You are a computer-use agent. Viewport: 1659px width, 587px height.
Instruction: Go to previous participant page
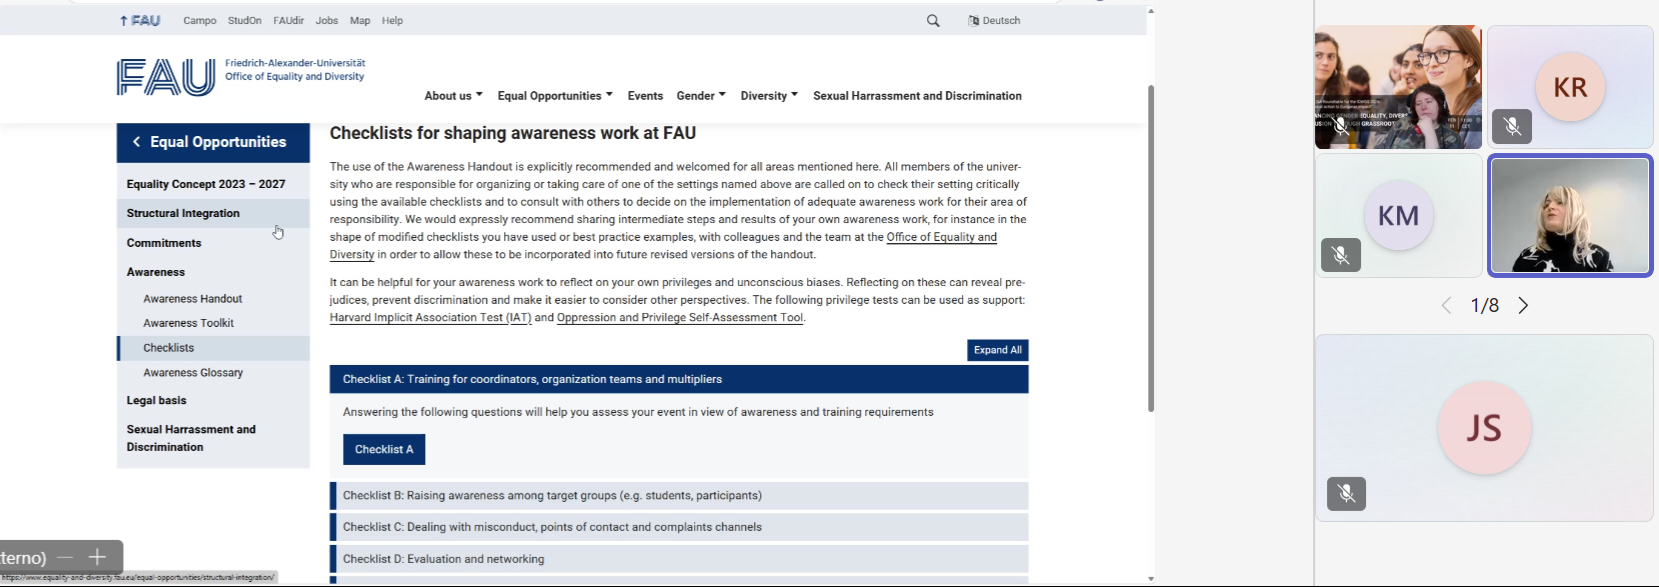point(1446,306)
